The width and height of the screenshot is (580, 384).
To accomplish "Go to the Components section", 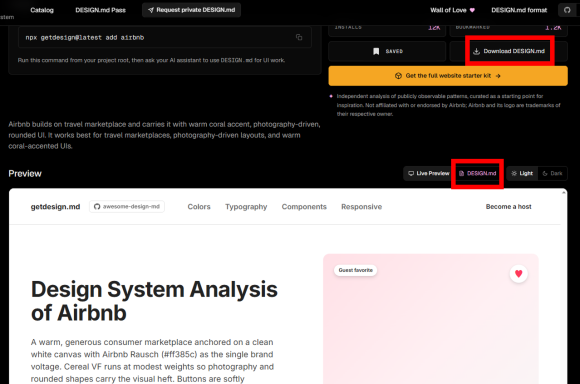I will point(304,207).
